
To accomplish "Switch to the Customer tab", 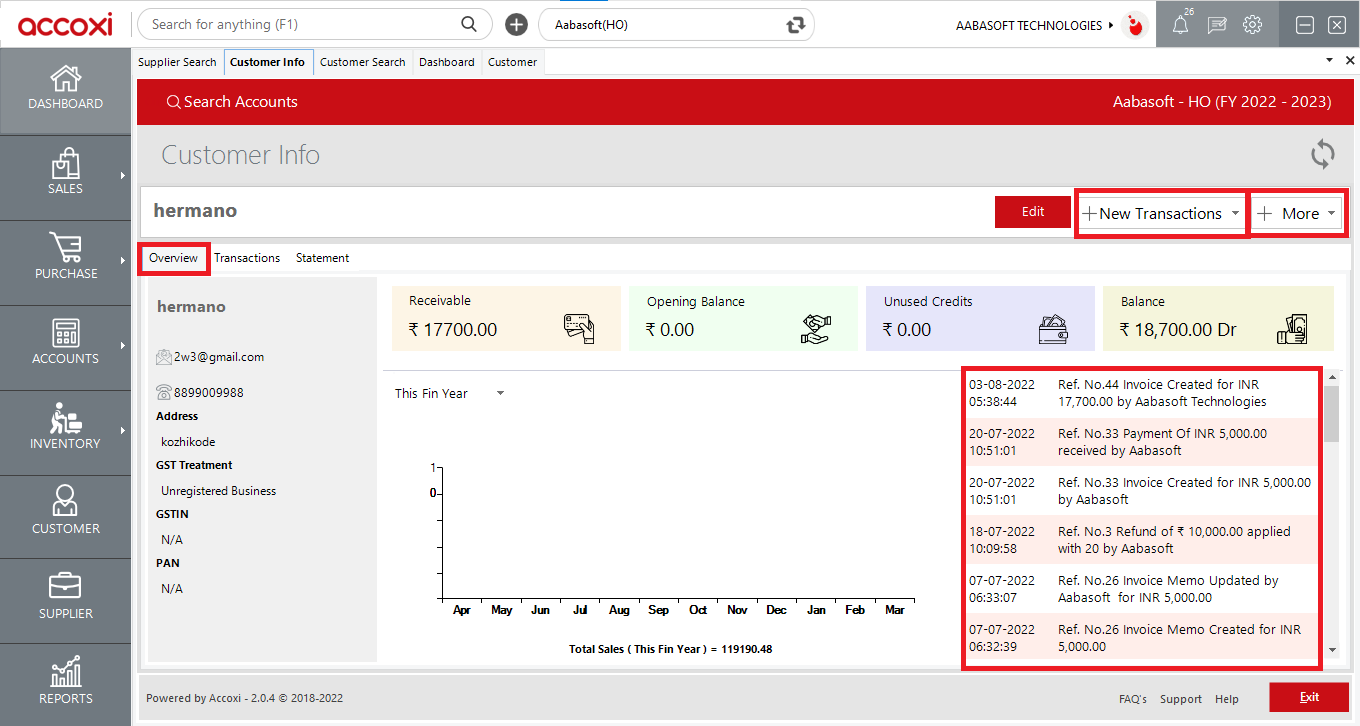I will 513,62.
